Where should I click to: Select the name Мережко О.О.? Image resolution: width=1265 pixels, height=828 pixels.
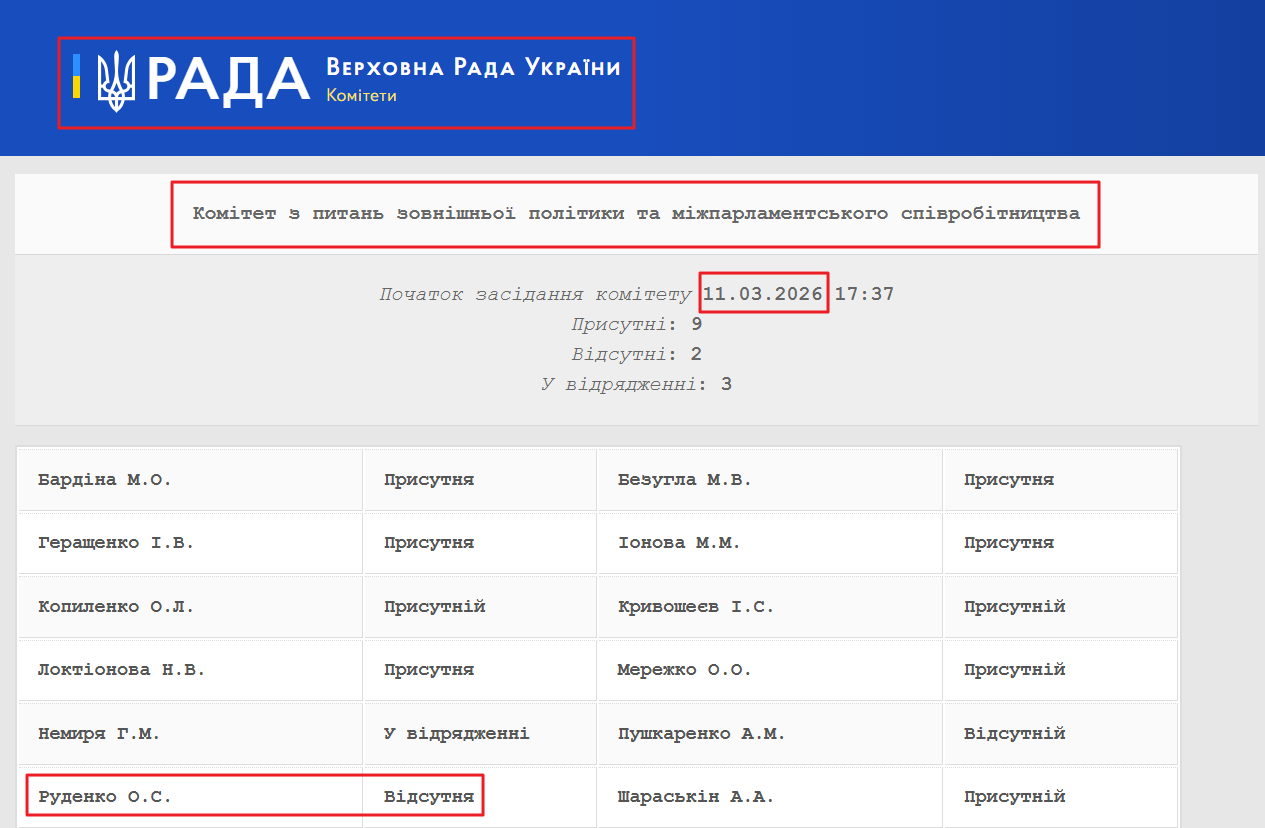click(685, 670)
